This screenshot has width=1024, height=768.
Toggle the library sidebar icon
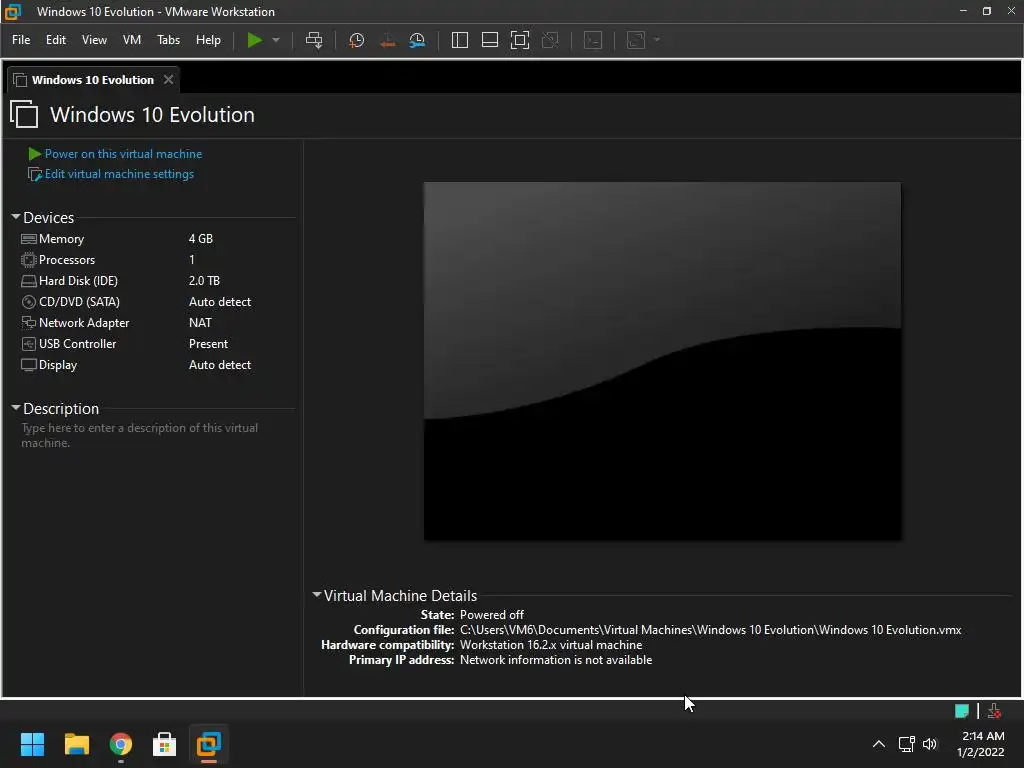coord(460,40)
